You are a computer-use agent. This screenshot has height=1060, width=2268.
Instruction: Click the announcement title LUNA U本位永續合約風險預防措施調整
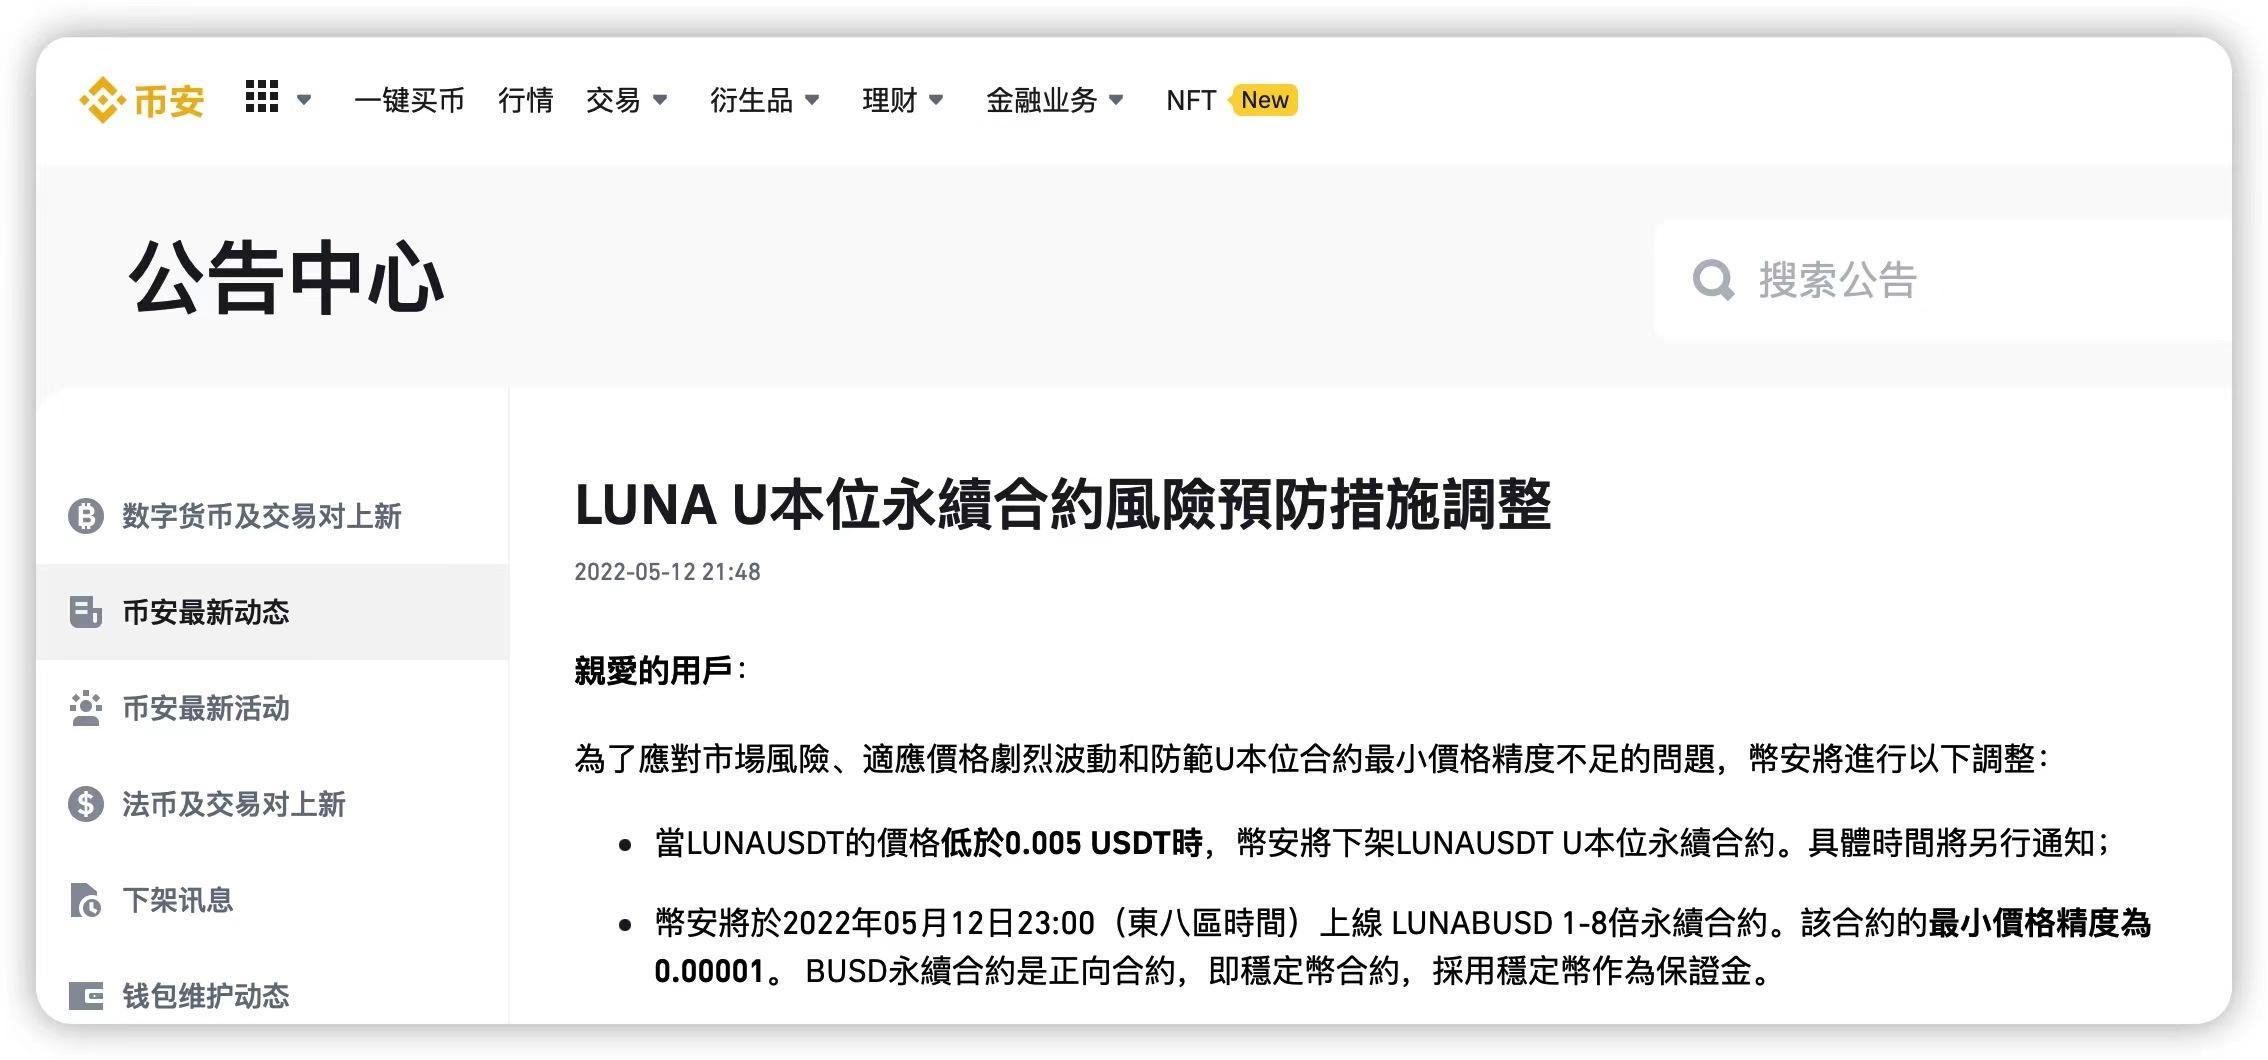(x=1063, y=505)
